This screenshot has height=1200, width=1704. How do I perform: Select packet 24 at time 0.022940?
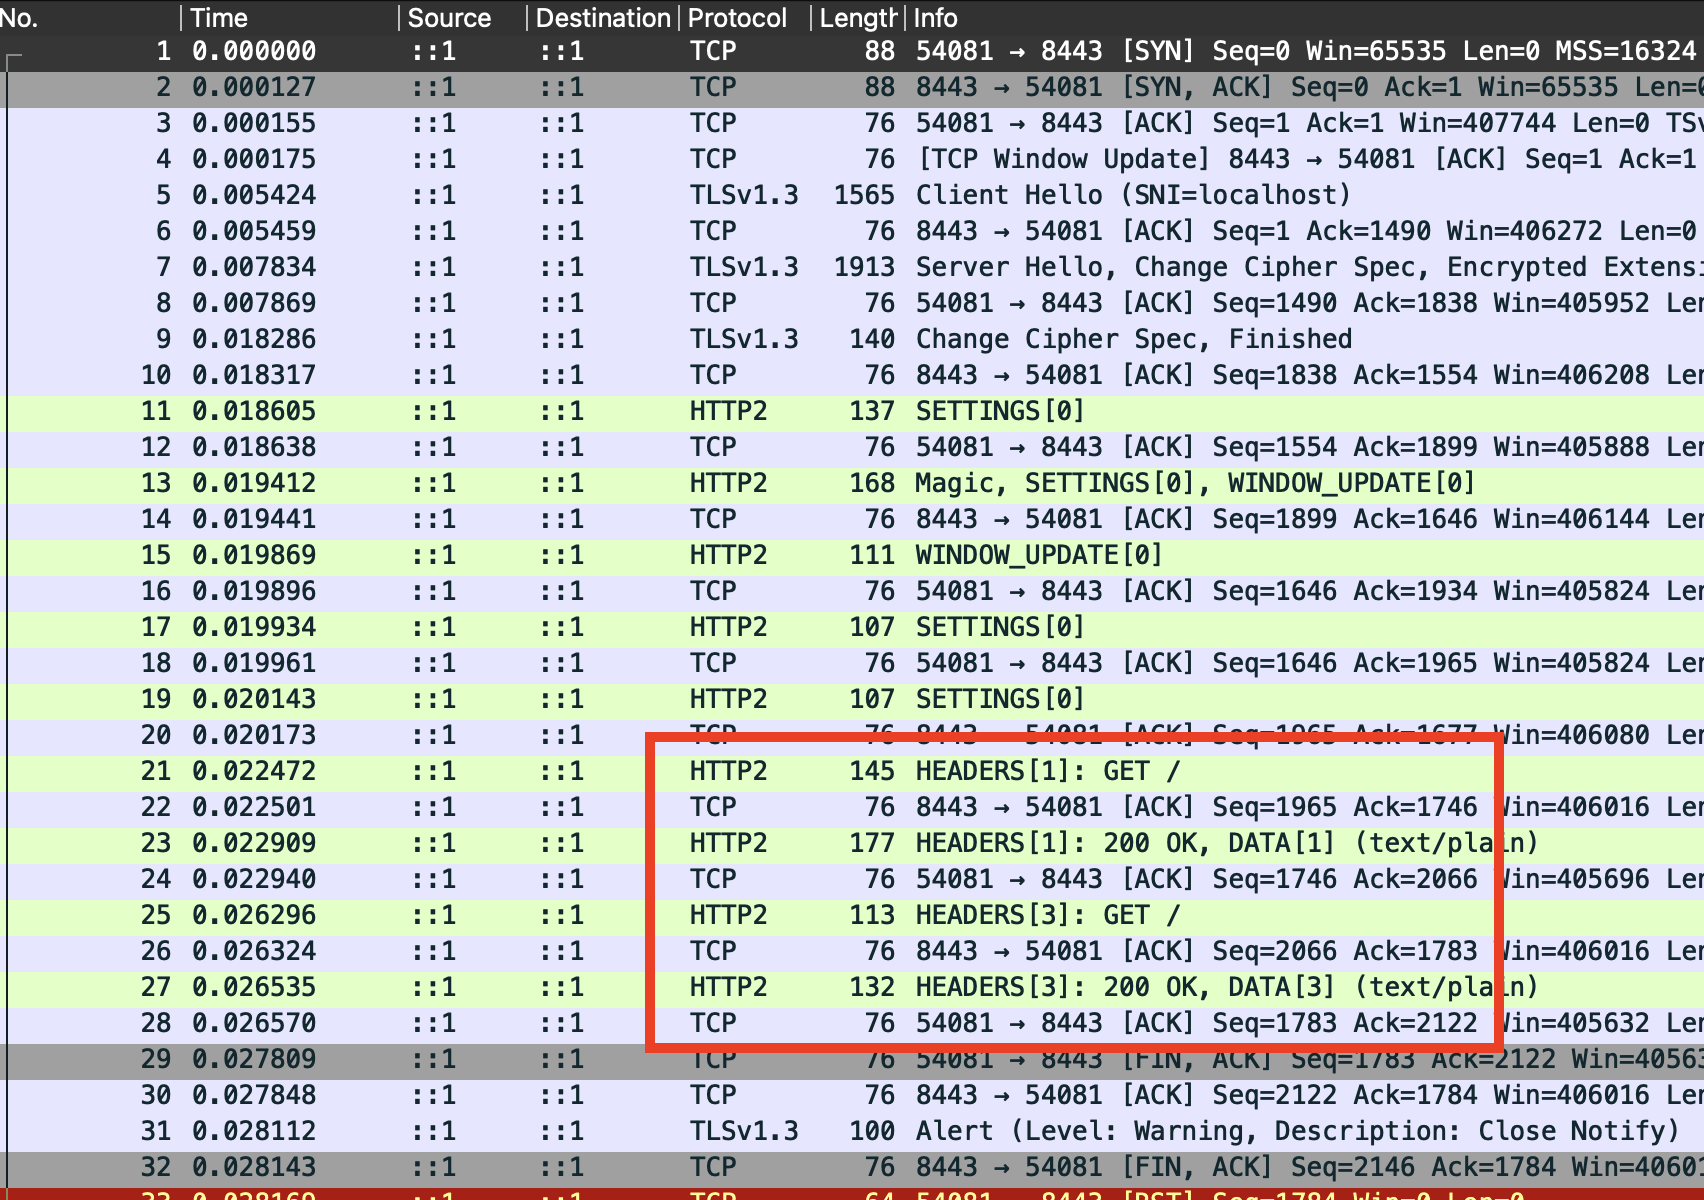tap(852, 879)
